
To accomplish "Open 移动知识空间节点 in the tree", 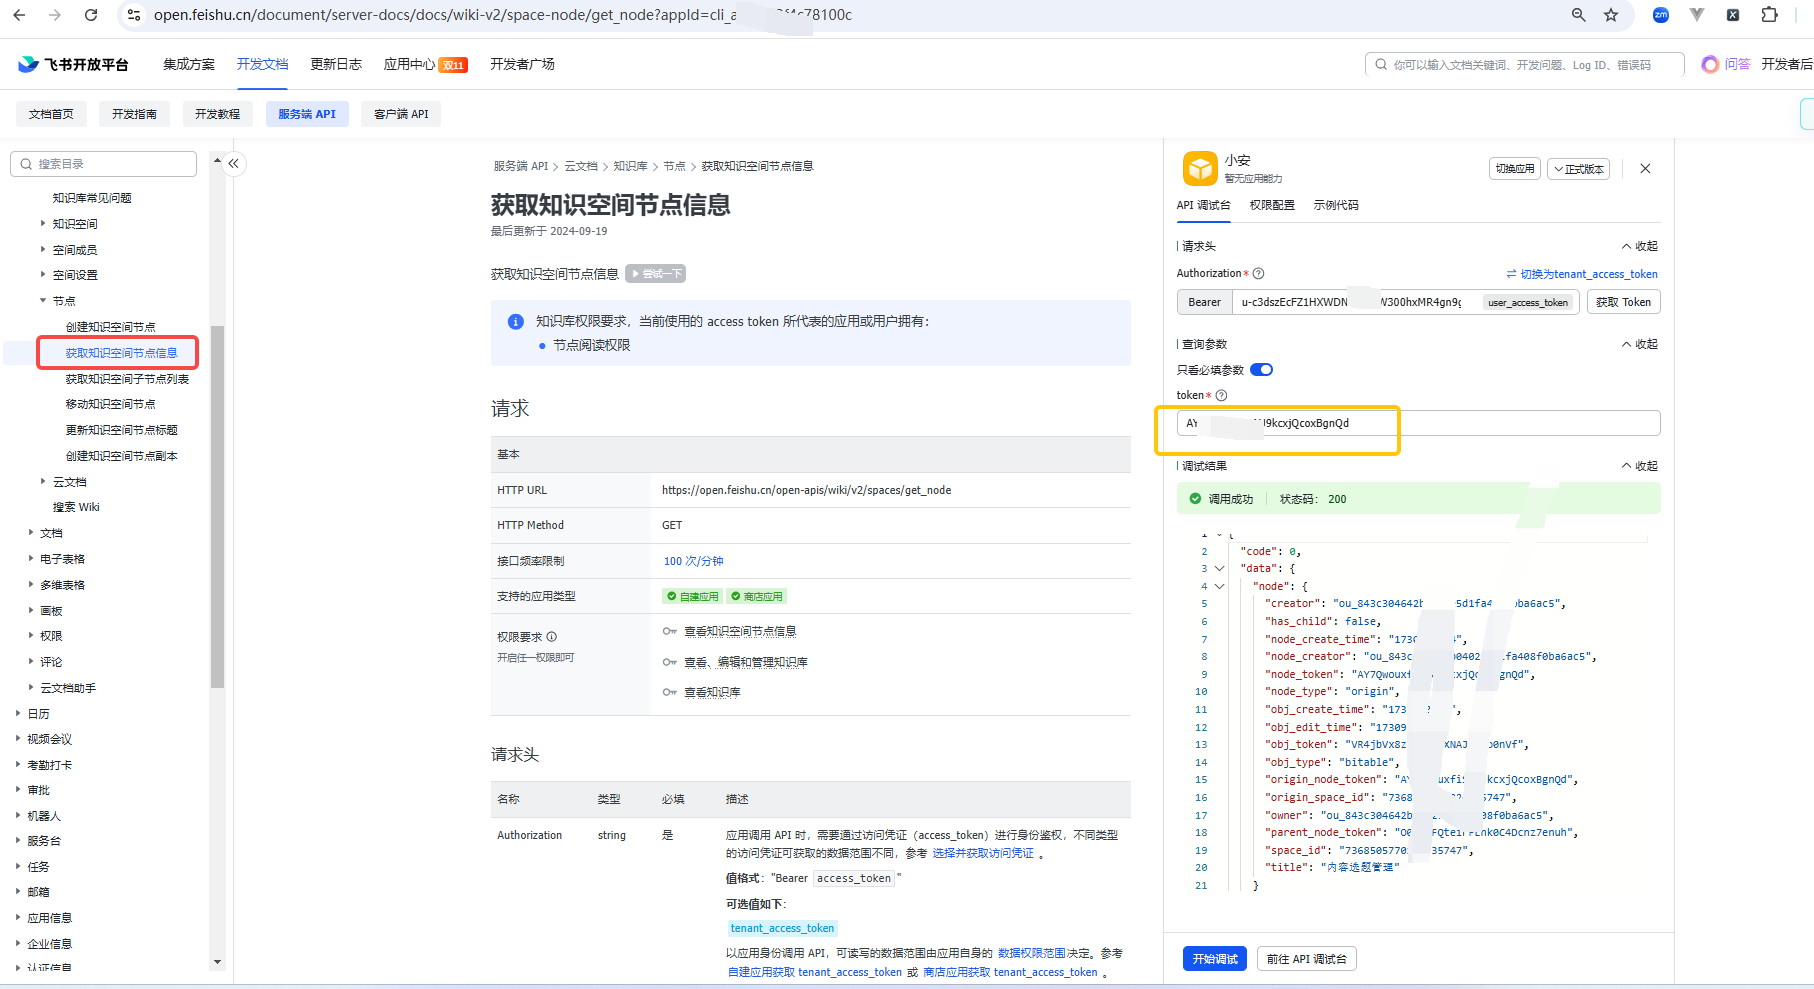I will point(111,404).
